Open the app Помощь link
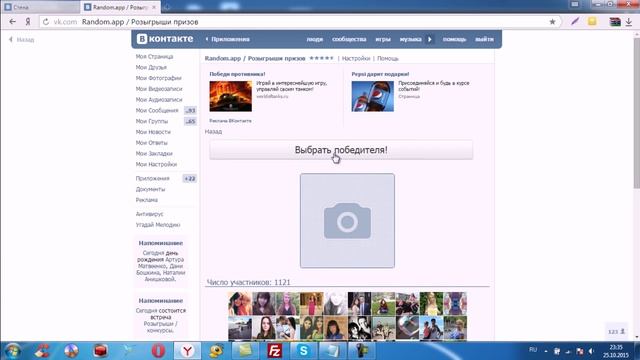Image resolution: width=640 pixels, height=360 pixels. coord(388,58)
